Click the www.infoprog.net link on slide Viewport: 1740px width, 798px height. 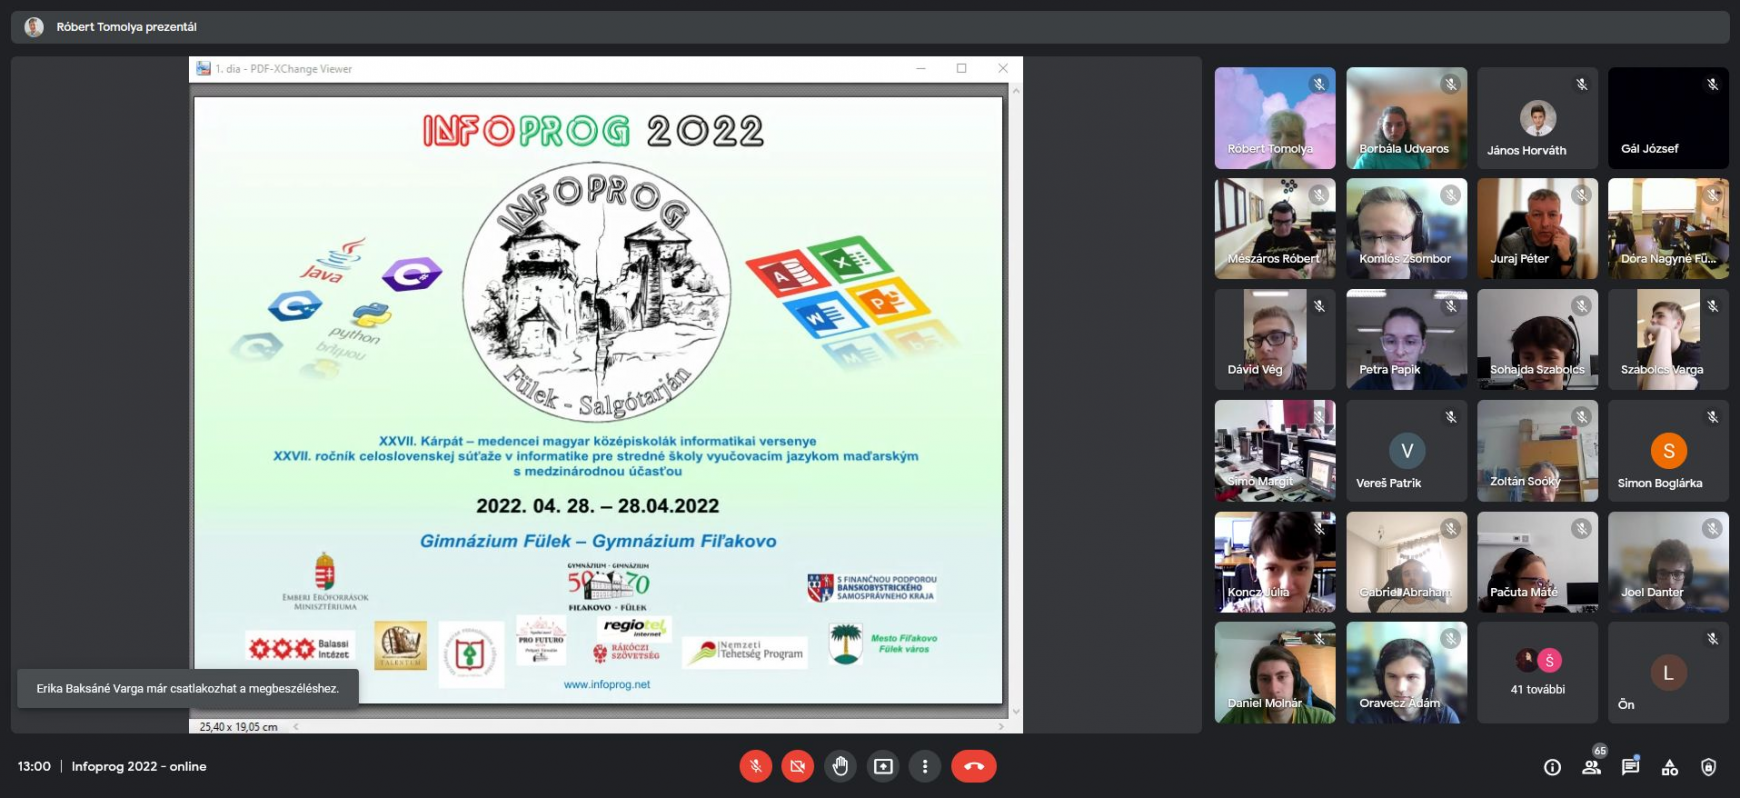607,685
